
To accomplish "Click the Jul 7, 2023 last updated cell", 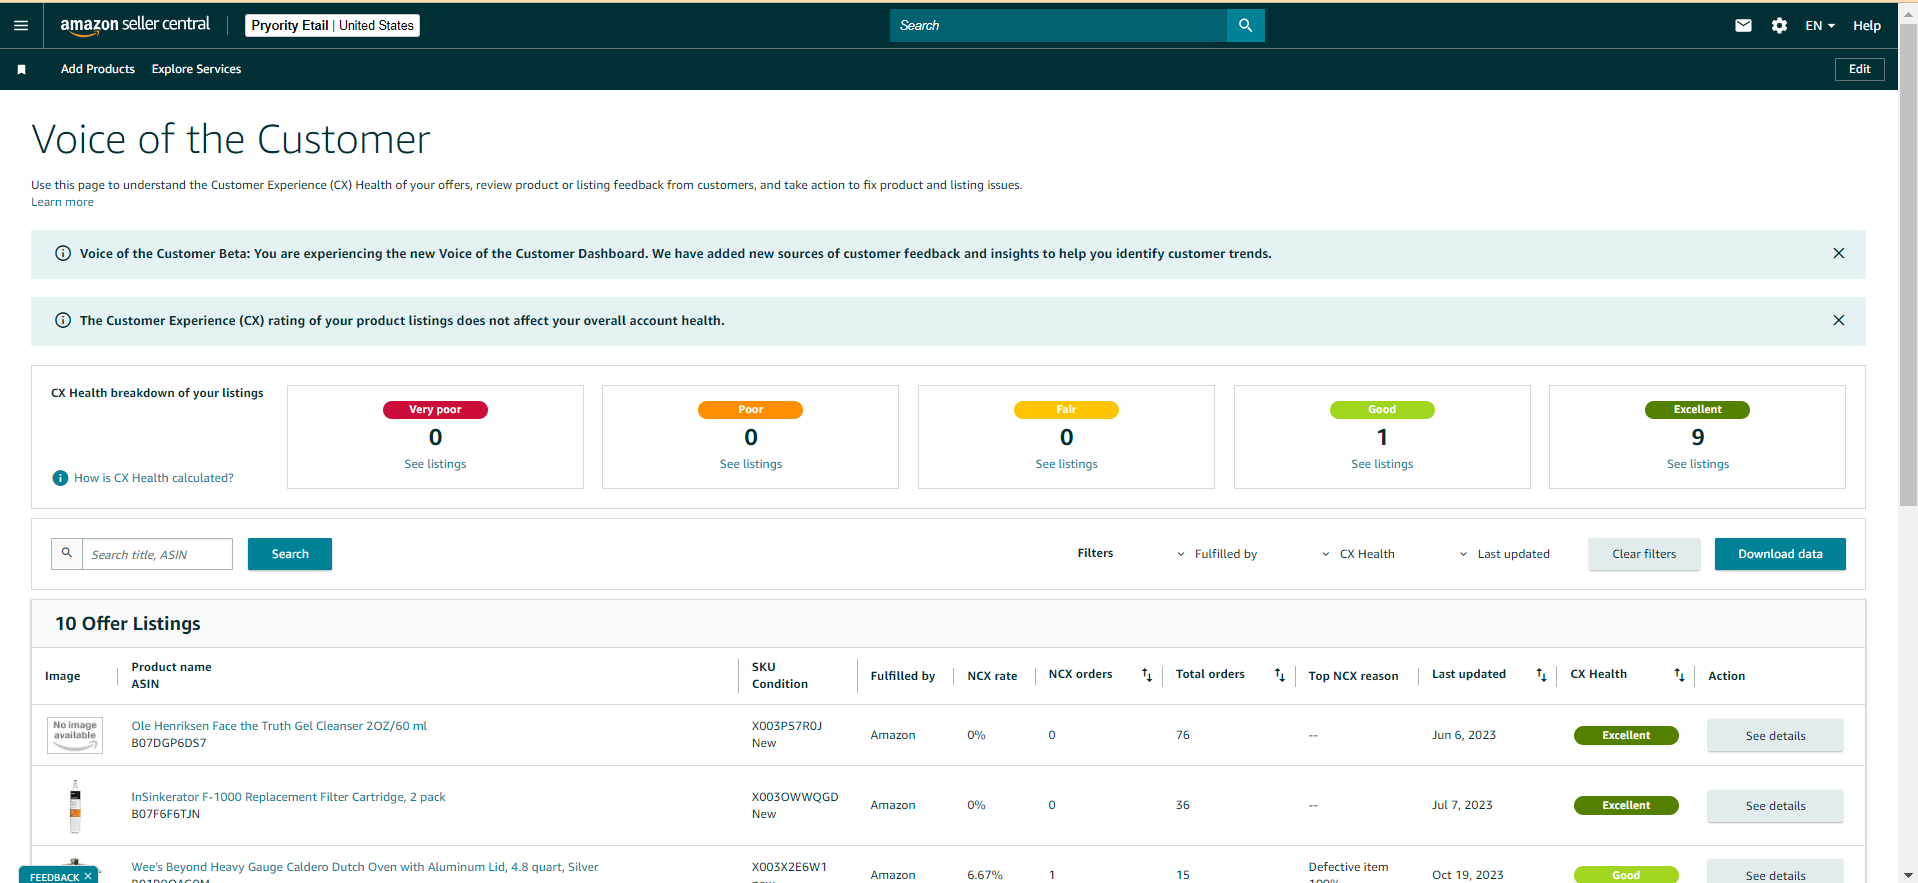I will click(1462, 805).
